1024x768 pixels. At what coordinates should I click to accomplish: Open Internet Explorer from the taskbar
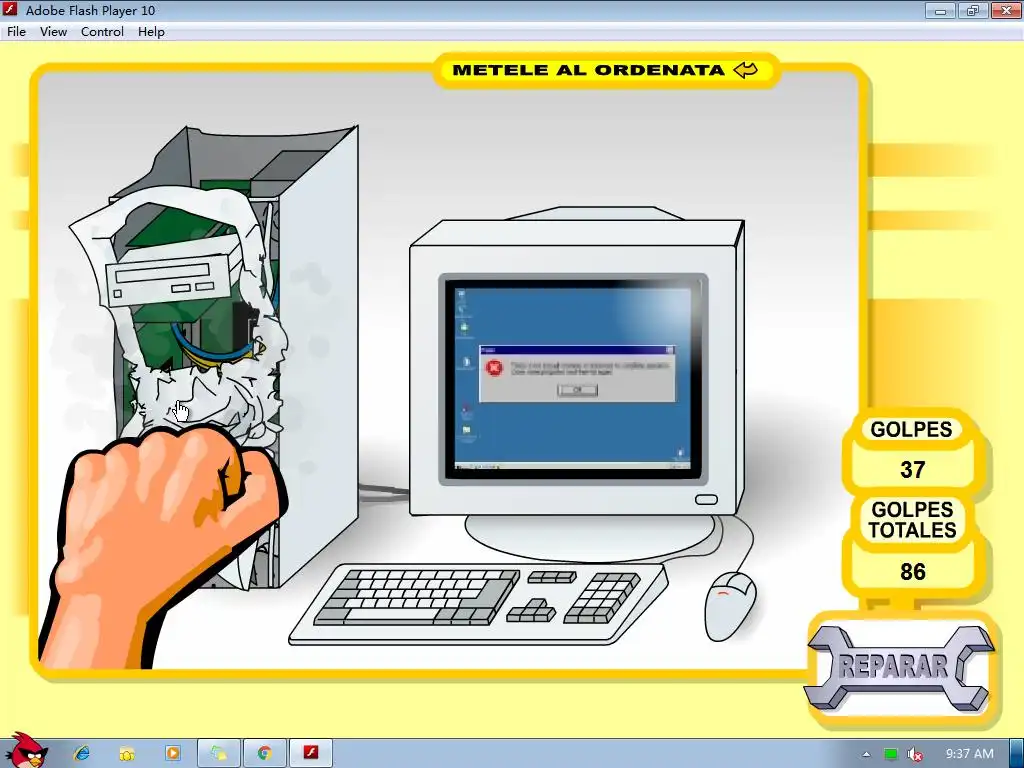tap(82, 753)
